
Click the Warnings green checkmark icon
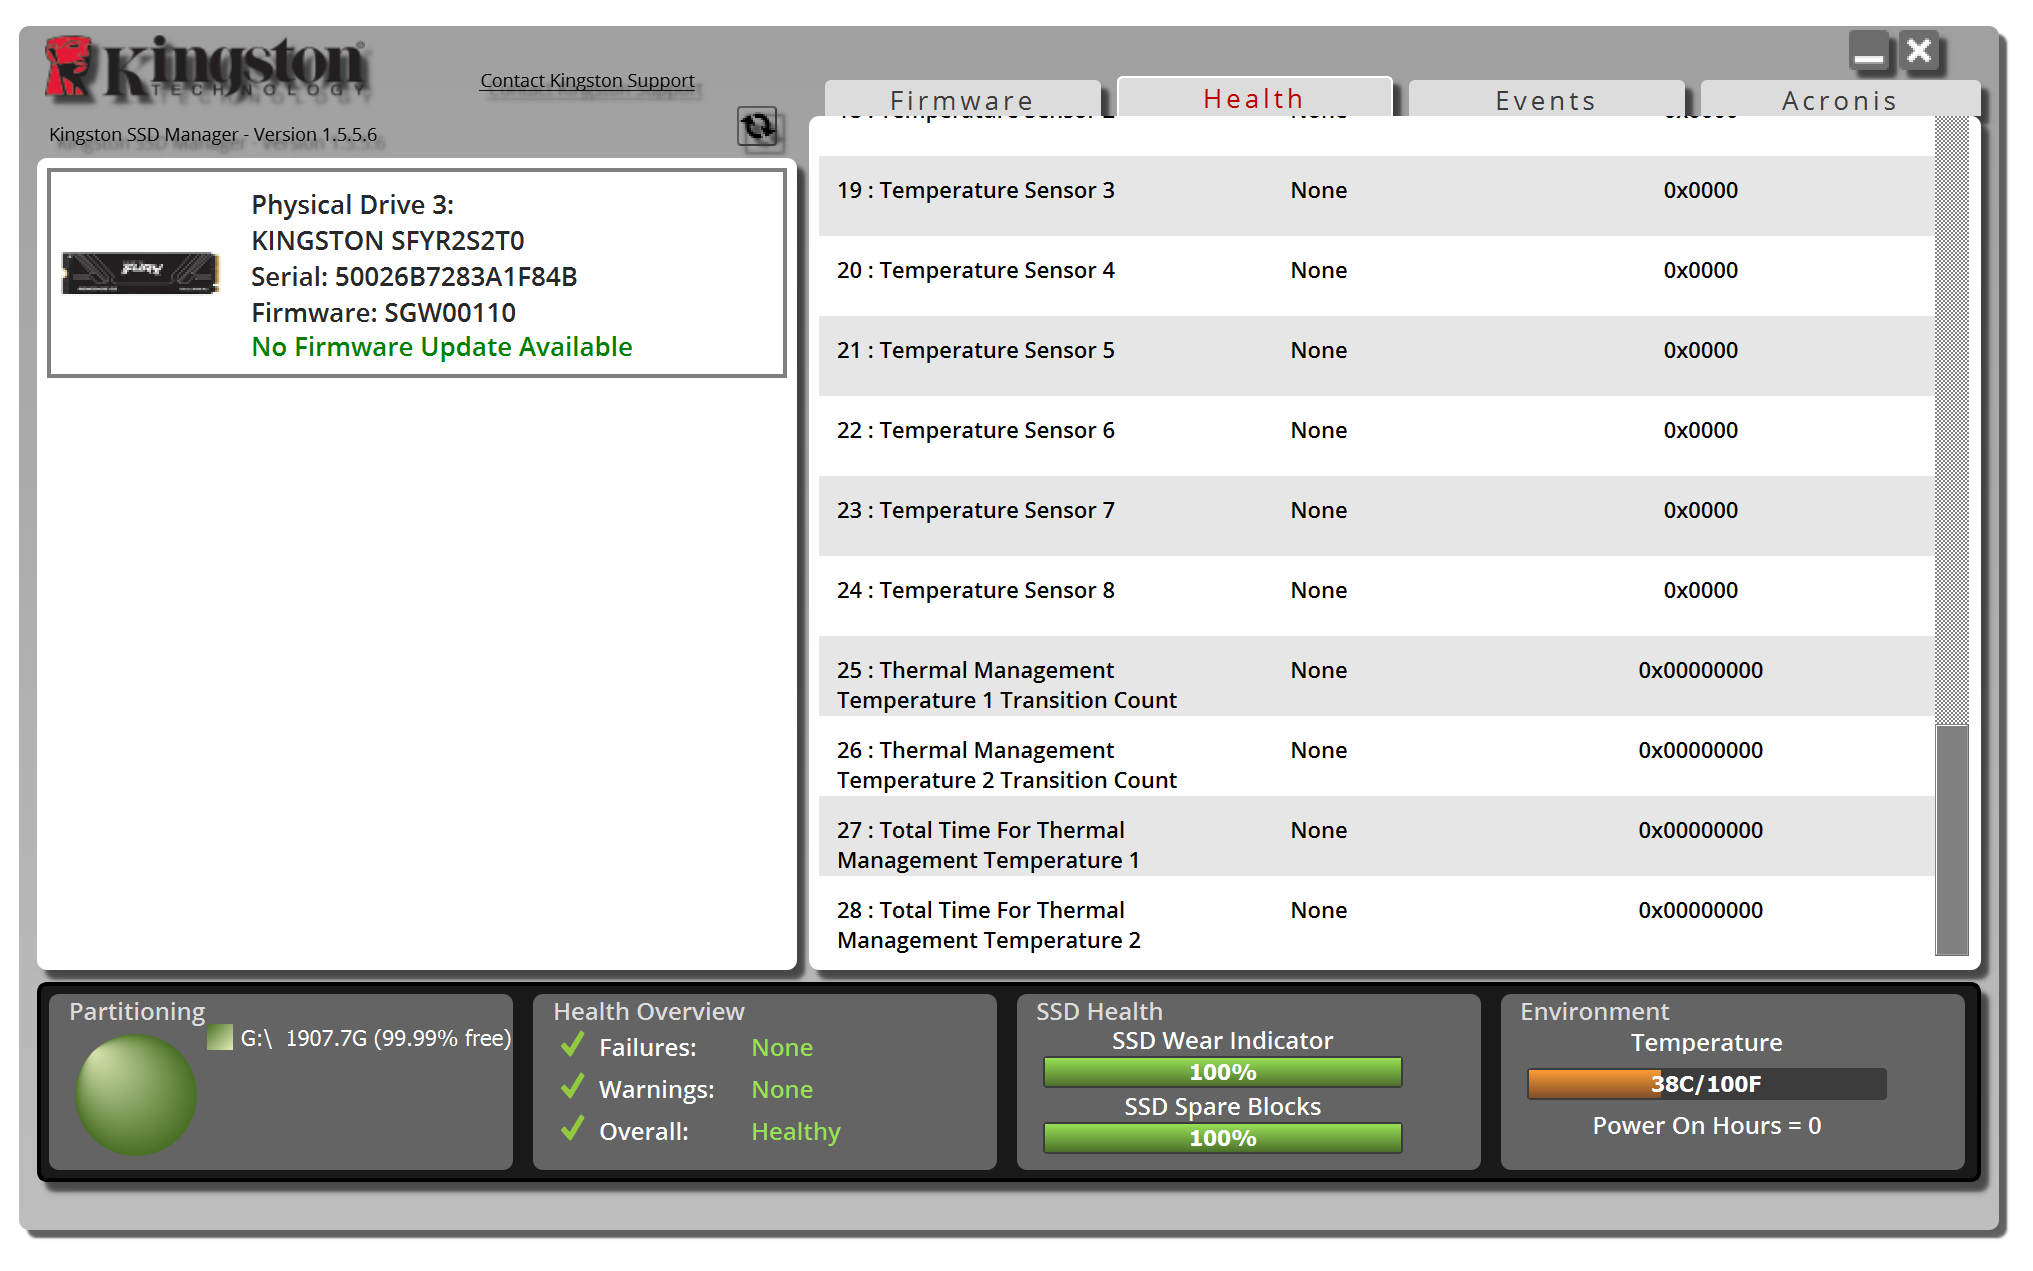[x=573, y=1088]
